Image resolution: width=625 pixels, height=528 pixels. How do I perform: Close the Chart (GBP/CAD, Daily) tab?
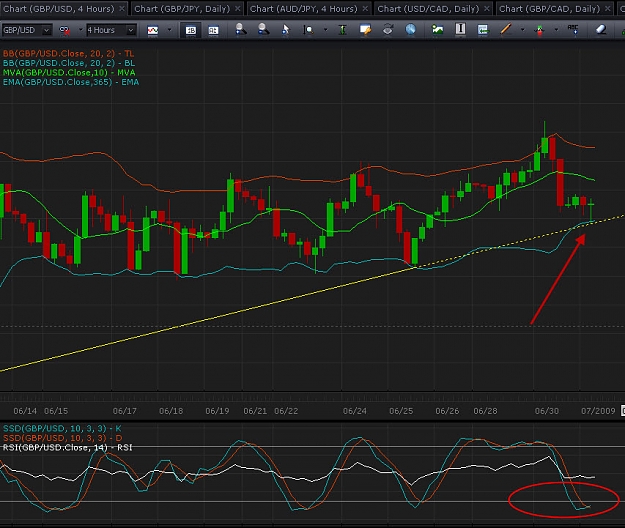(607, 8)
